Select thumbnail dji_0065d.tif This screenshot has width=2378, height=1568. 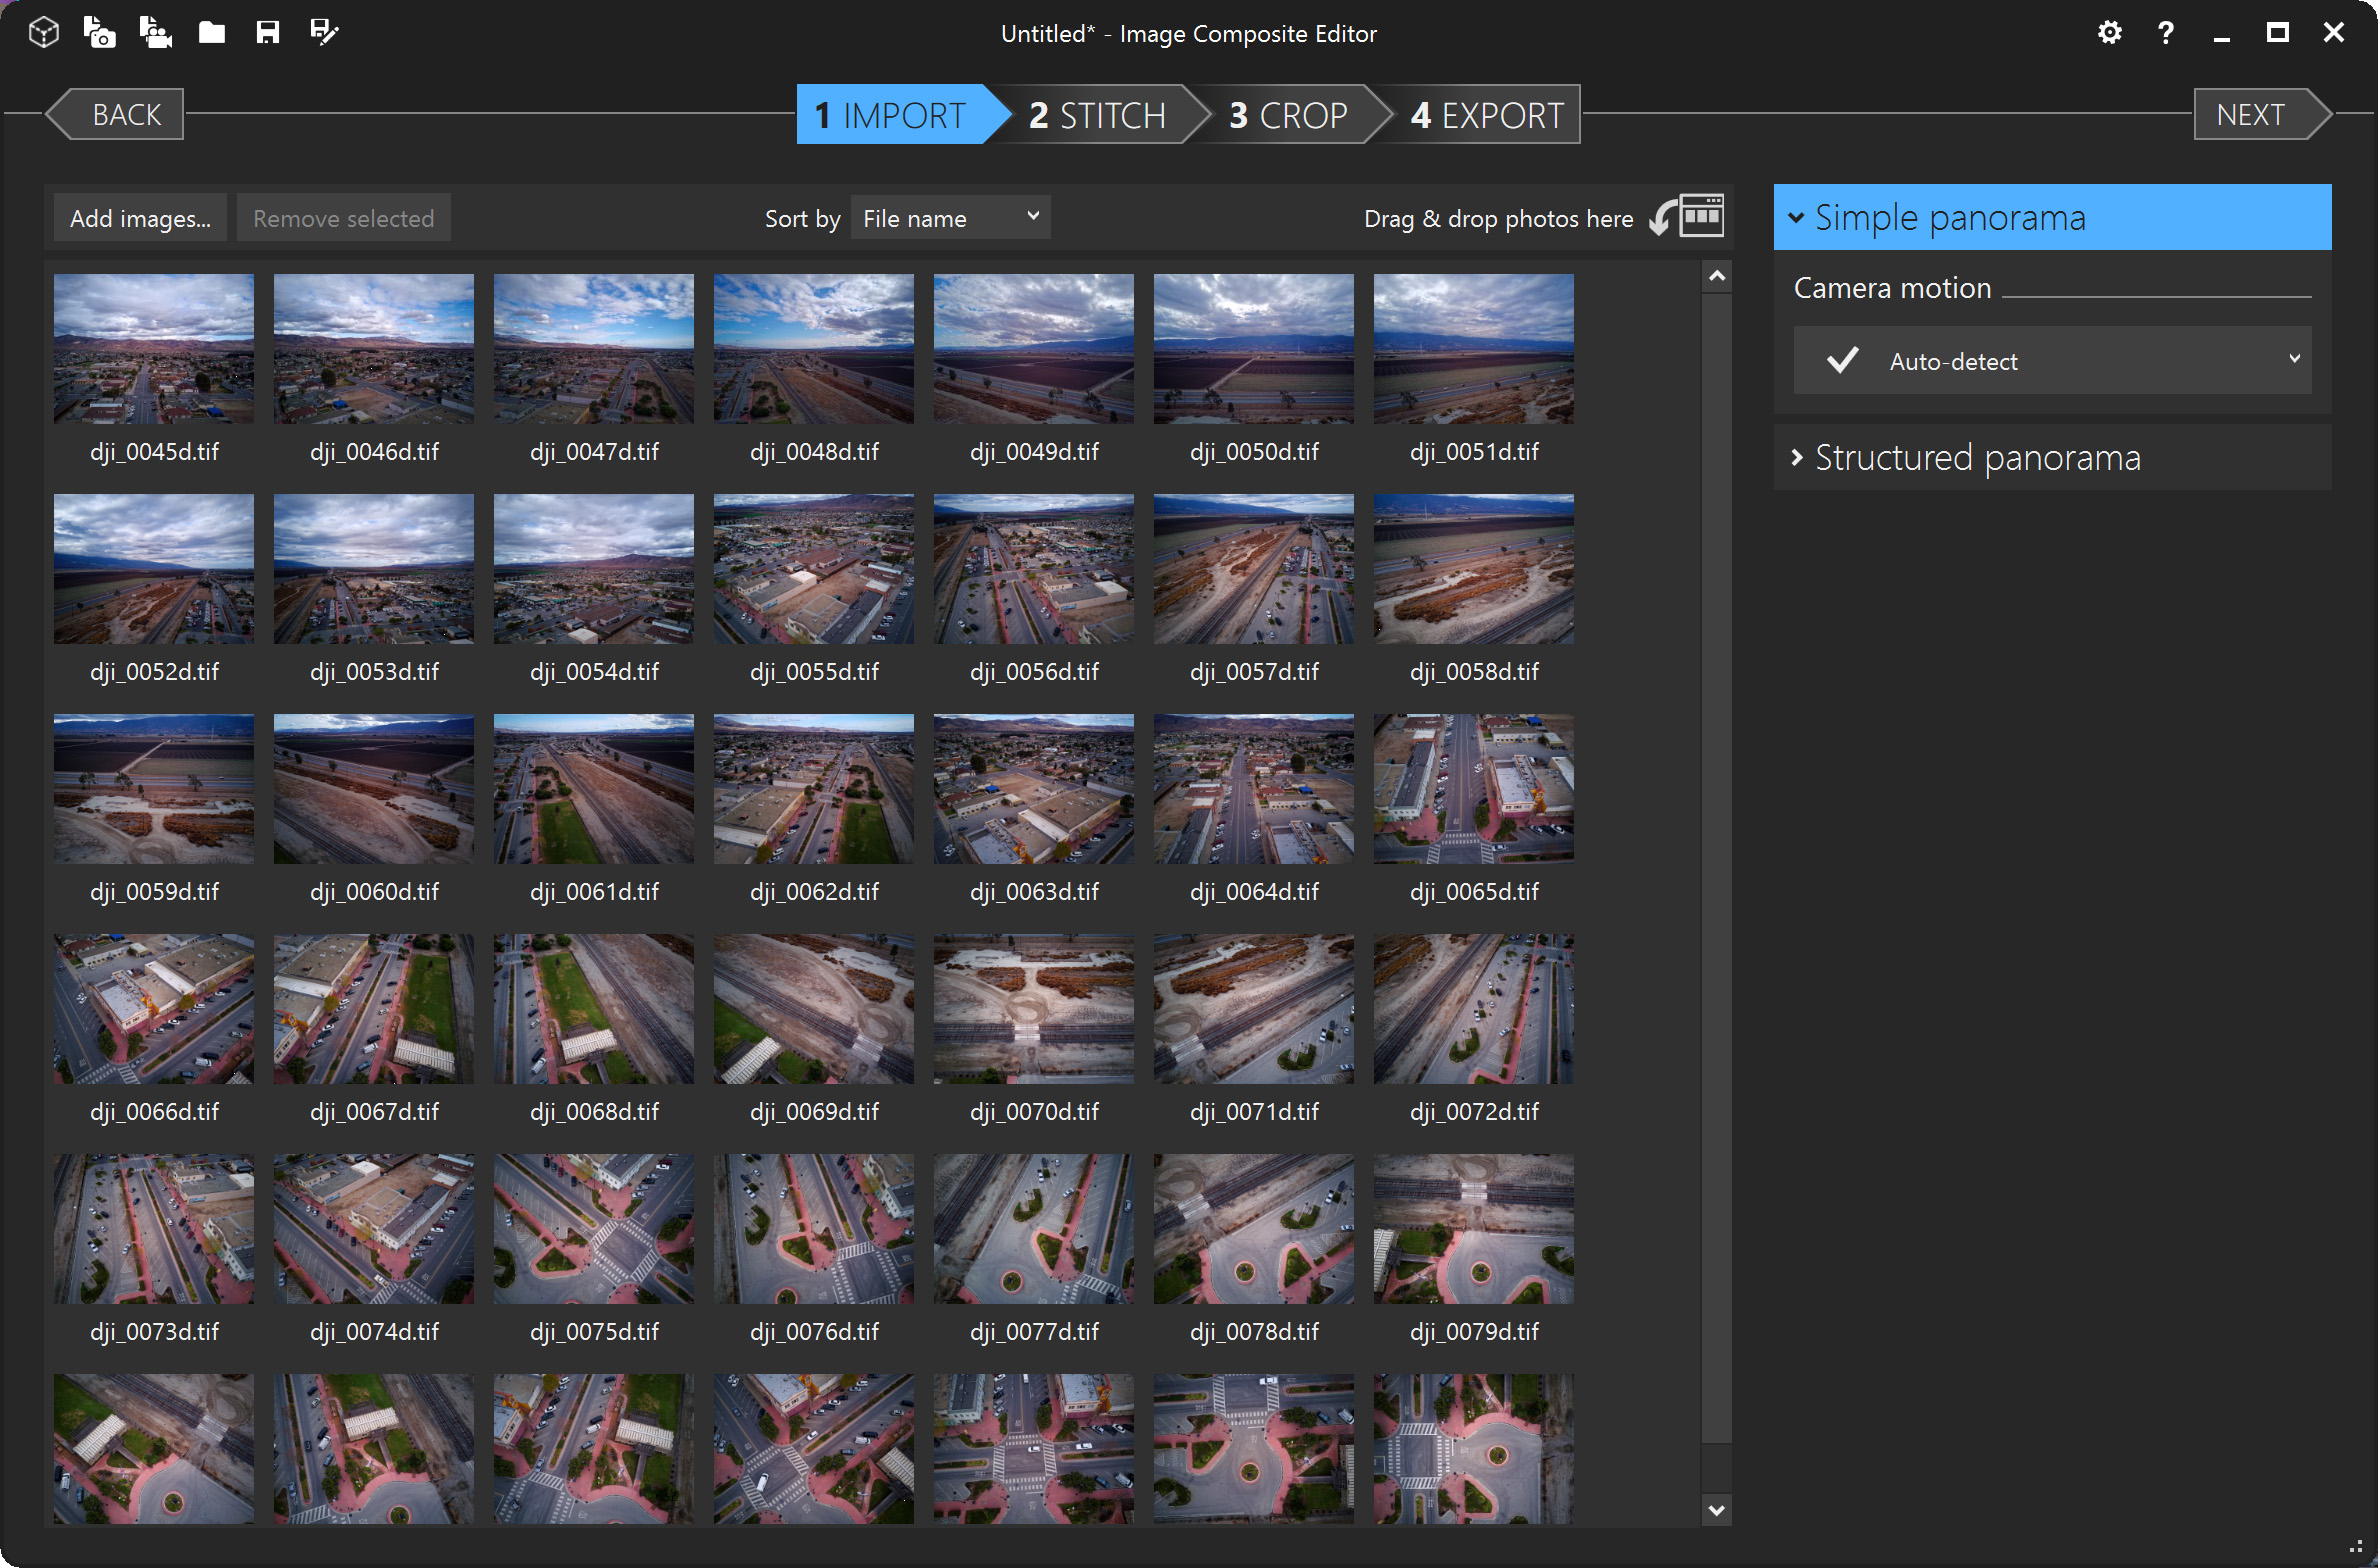(x=1474, y=789)
